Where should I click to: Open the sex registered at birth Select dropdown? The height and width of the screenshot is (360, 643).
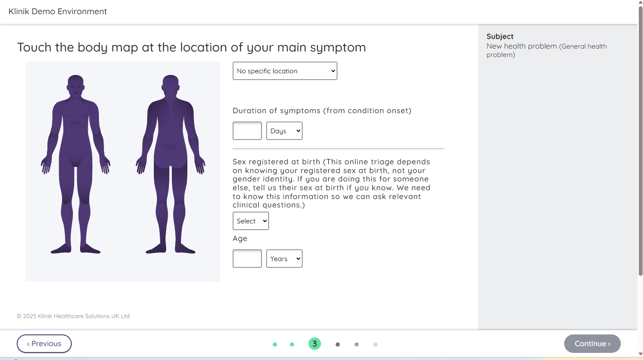(251, 221)
